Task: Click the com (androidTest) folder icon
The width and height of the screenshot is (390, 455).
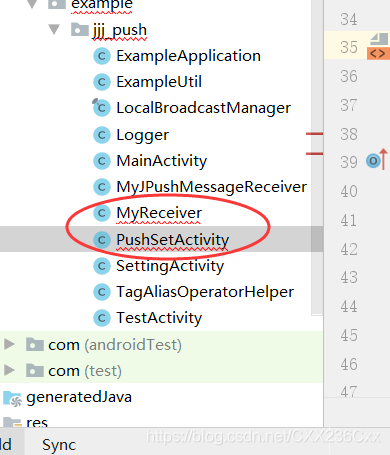Action: point(35,345)
